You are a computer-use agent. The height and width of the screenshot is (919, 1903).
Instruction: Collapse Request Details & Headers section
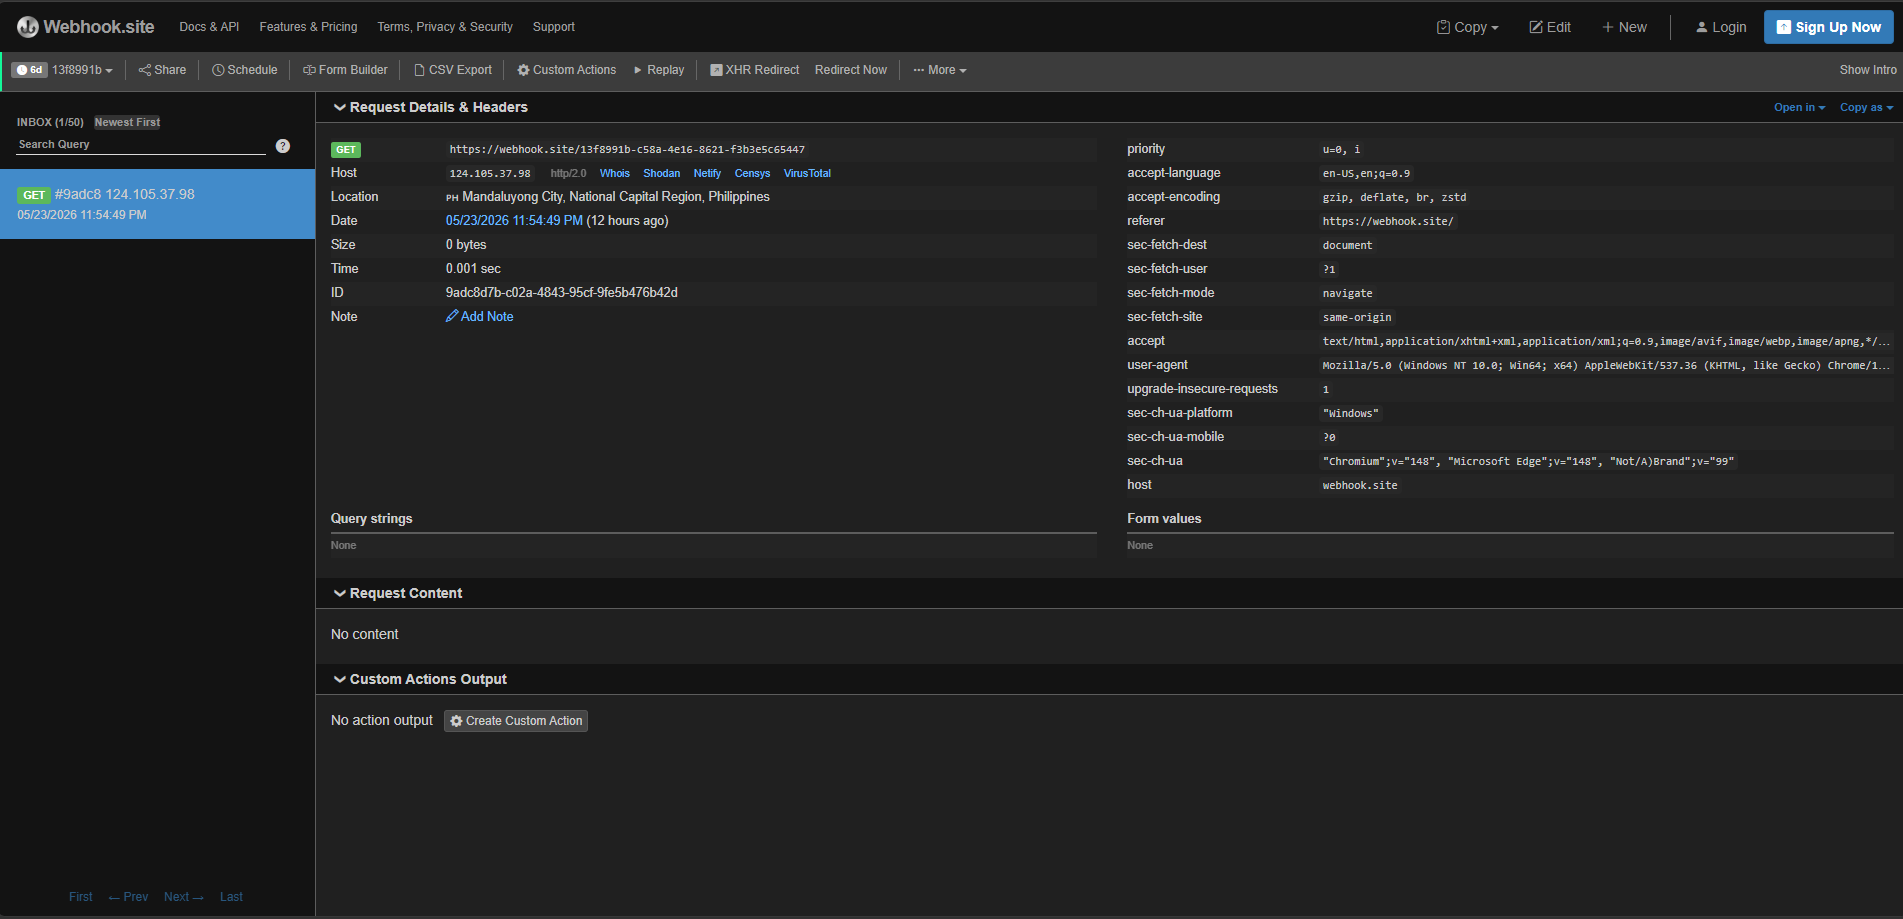coord(430,107)
